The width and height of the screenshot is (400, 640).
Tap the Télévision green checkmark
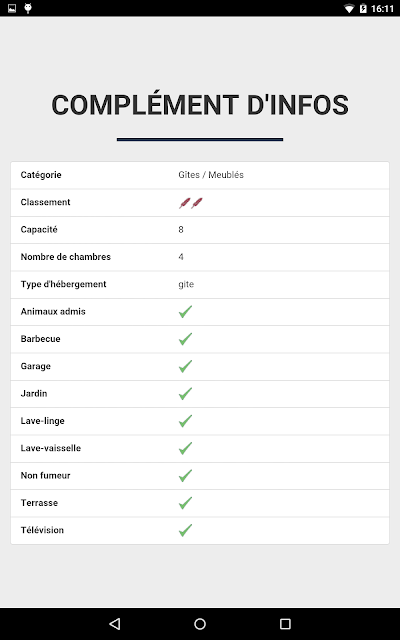click(x=185, y=530)
